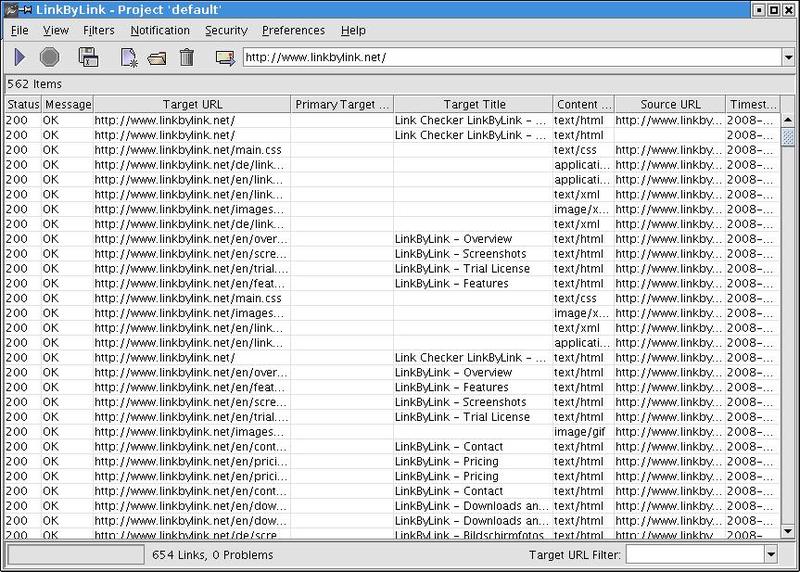Click the empty progress bar in status bar
Viewport: 800px width, 572px height.
[76, 555]
